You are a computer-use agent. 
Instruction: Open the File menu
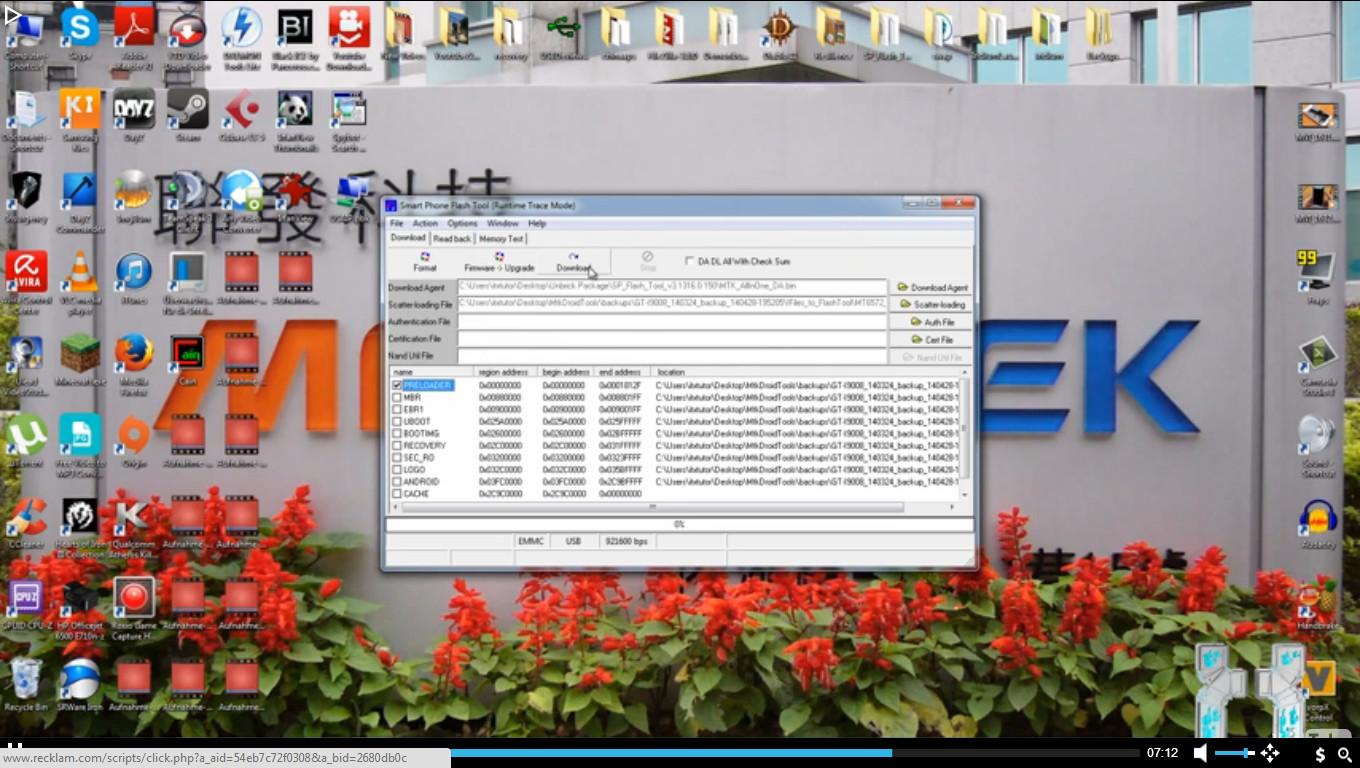[397, 223]
